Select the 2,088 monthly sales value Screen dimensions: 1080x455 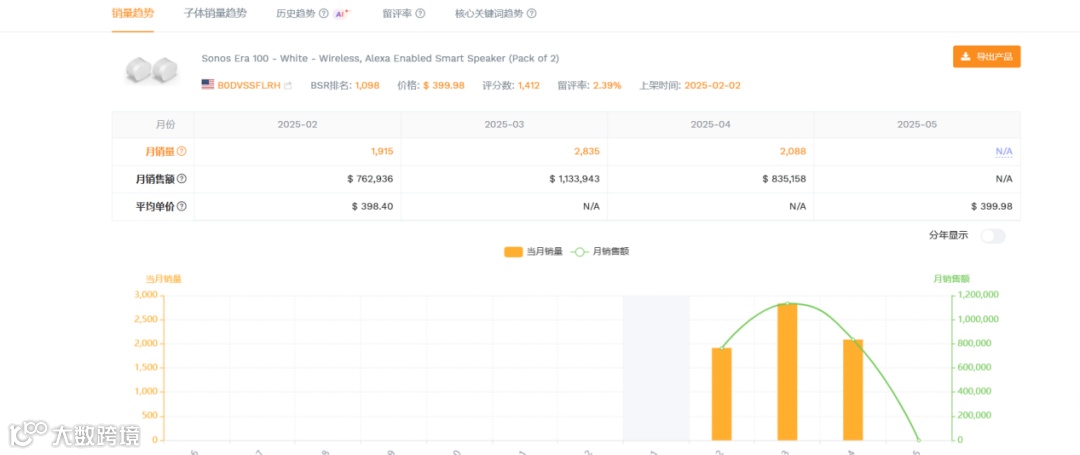point(793,151)
